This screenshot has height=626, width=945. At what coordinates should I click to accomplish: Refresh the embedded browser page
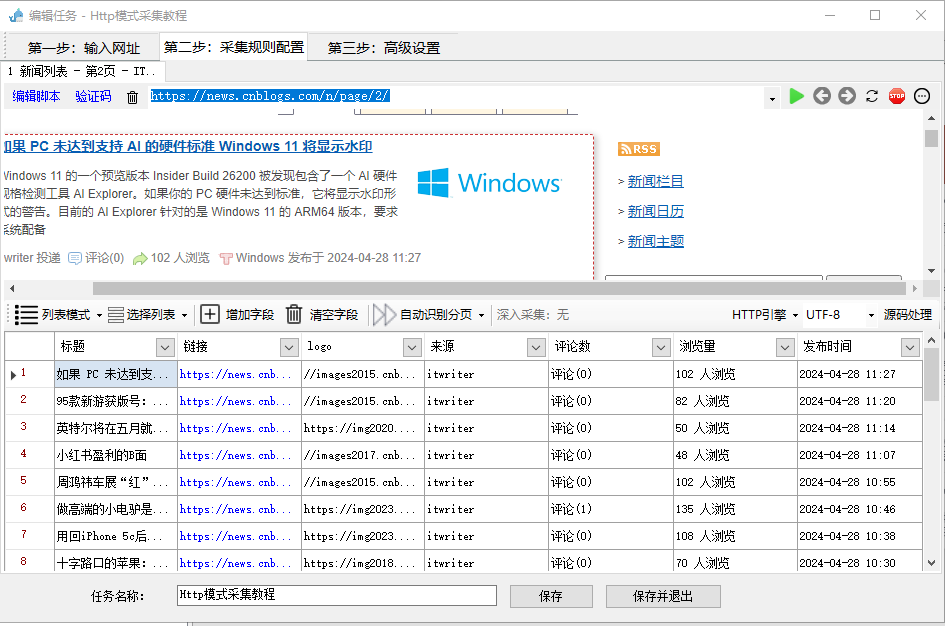[x=872, y=96]
